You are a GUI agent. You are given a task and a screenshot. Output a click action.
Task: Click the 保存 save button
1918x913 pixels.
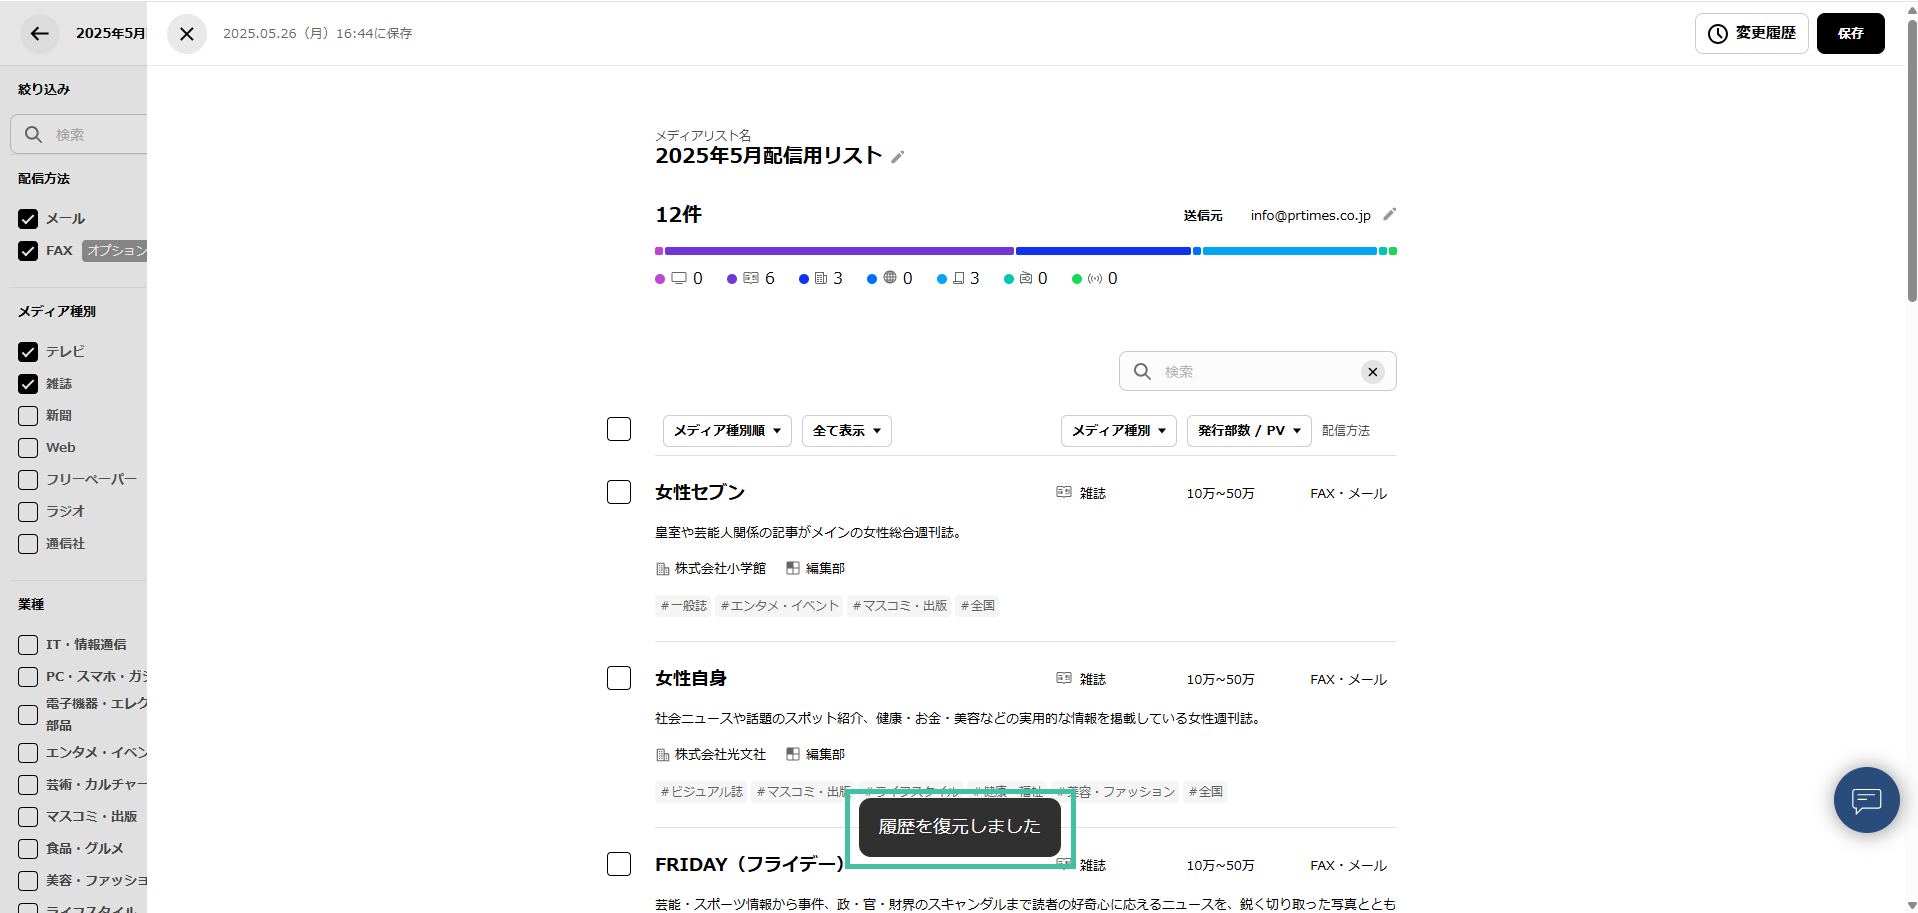pos(1850,33)
